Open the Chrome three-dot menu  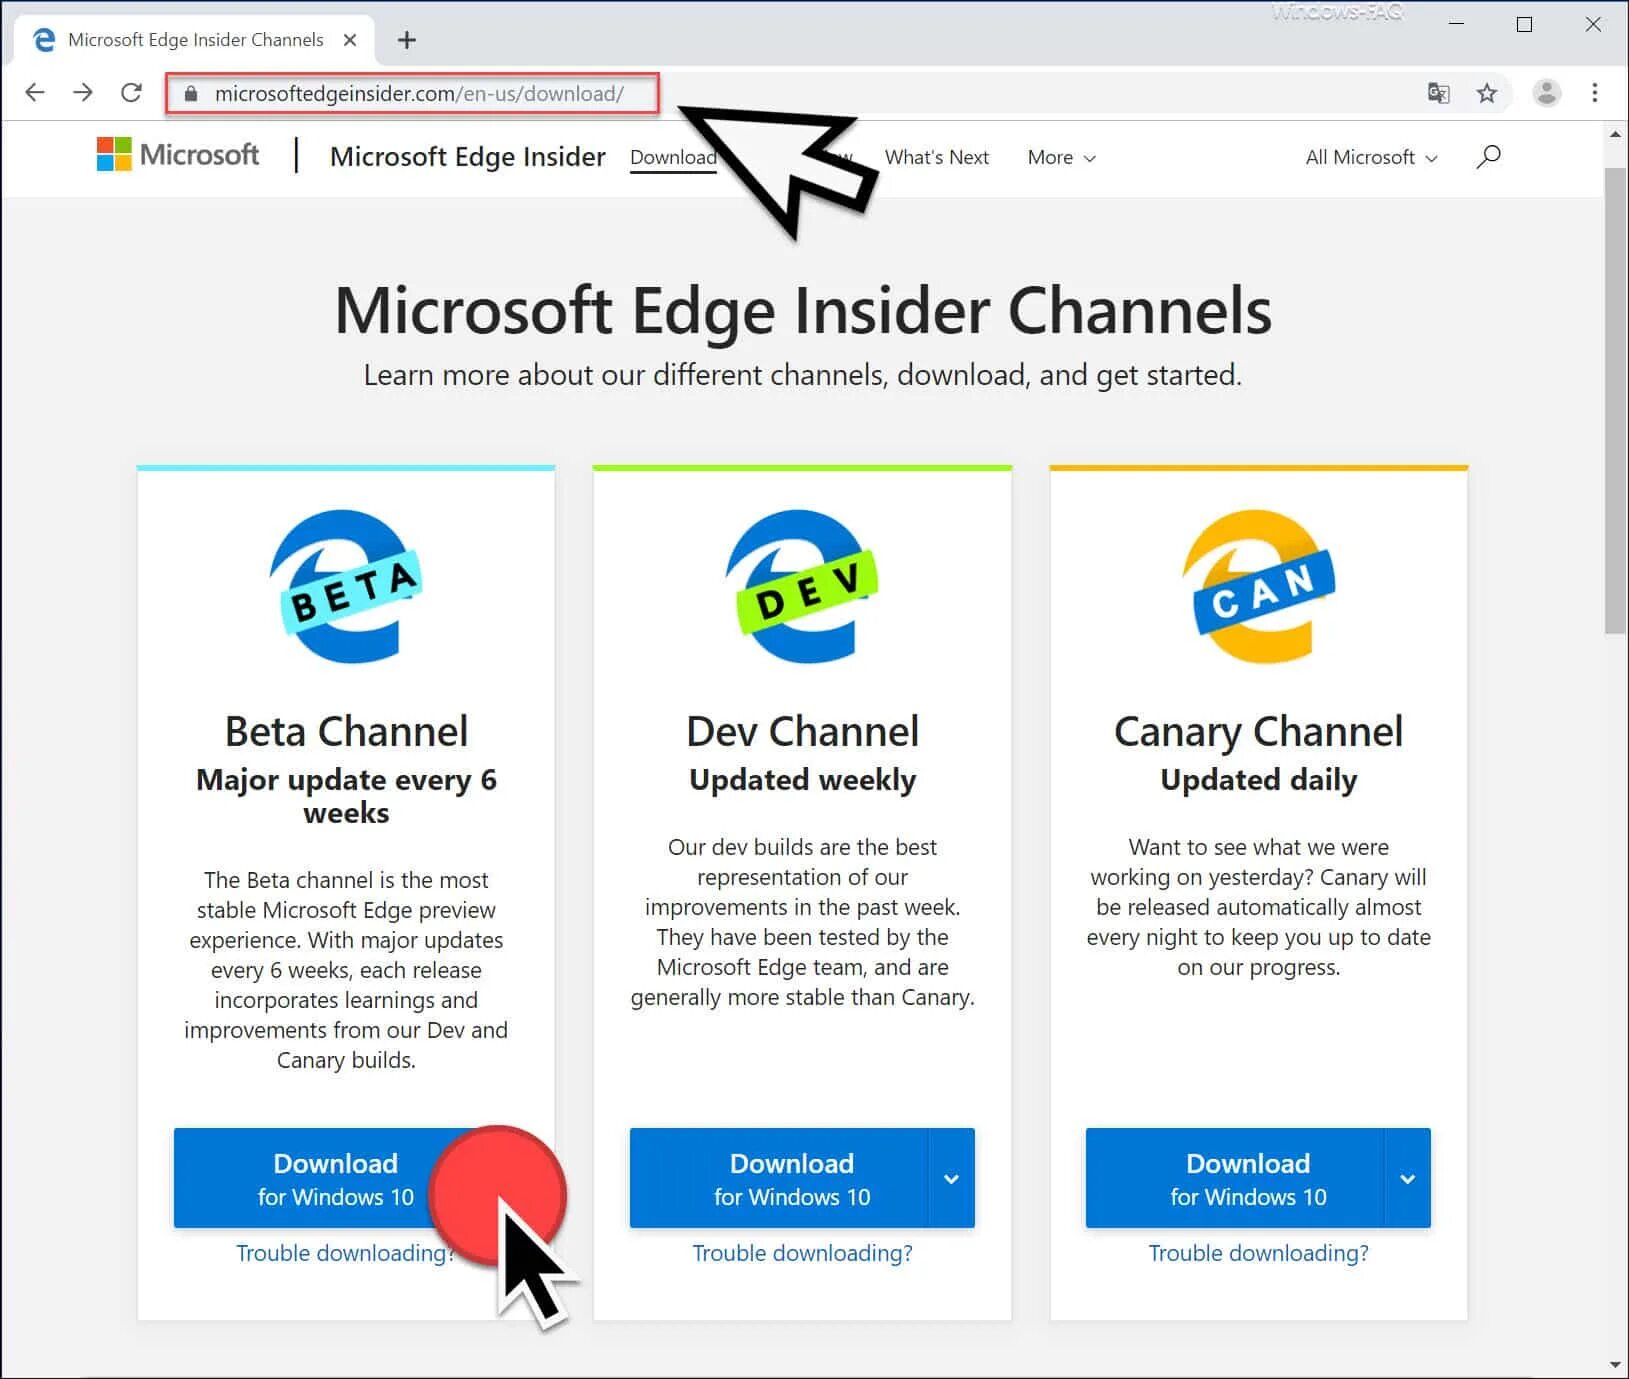tap(1595, 93)
